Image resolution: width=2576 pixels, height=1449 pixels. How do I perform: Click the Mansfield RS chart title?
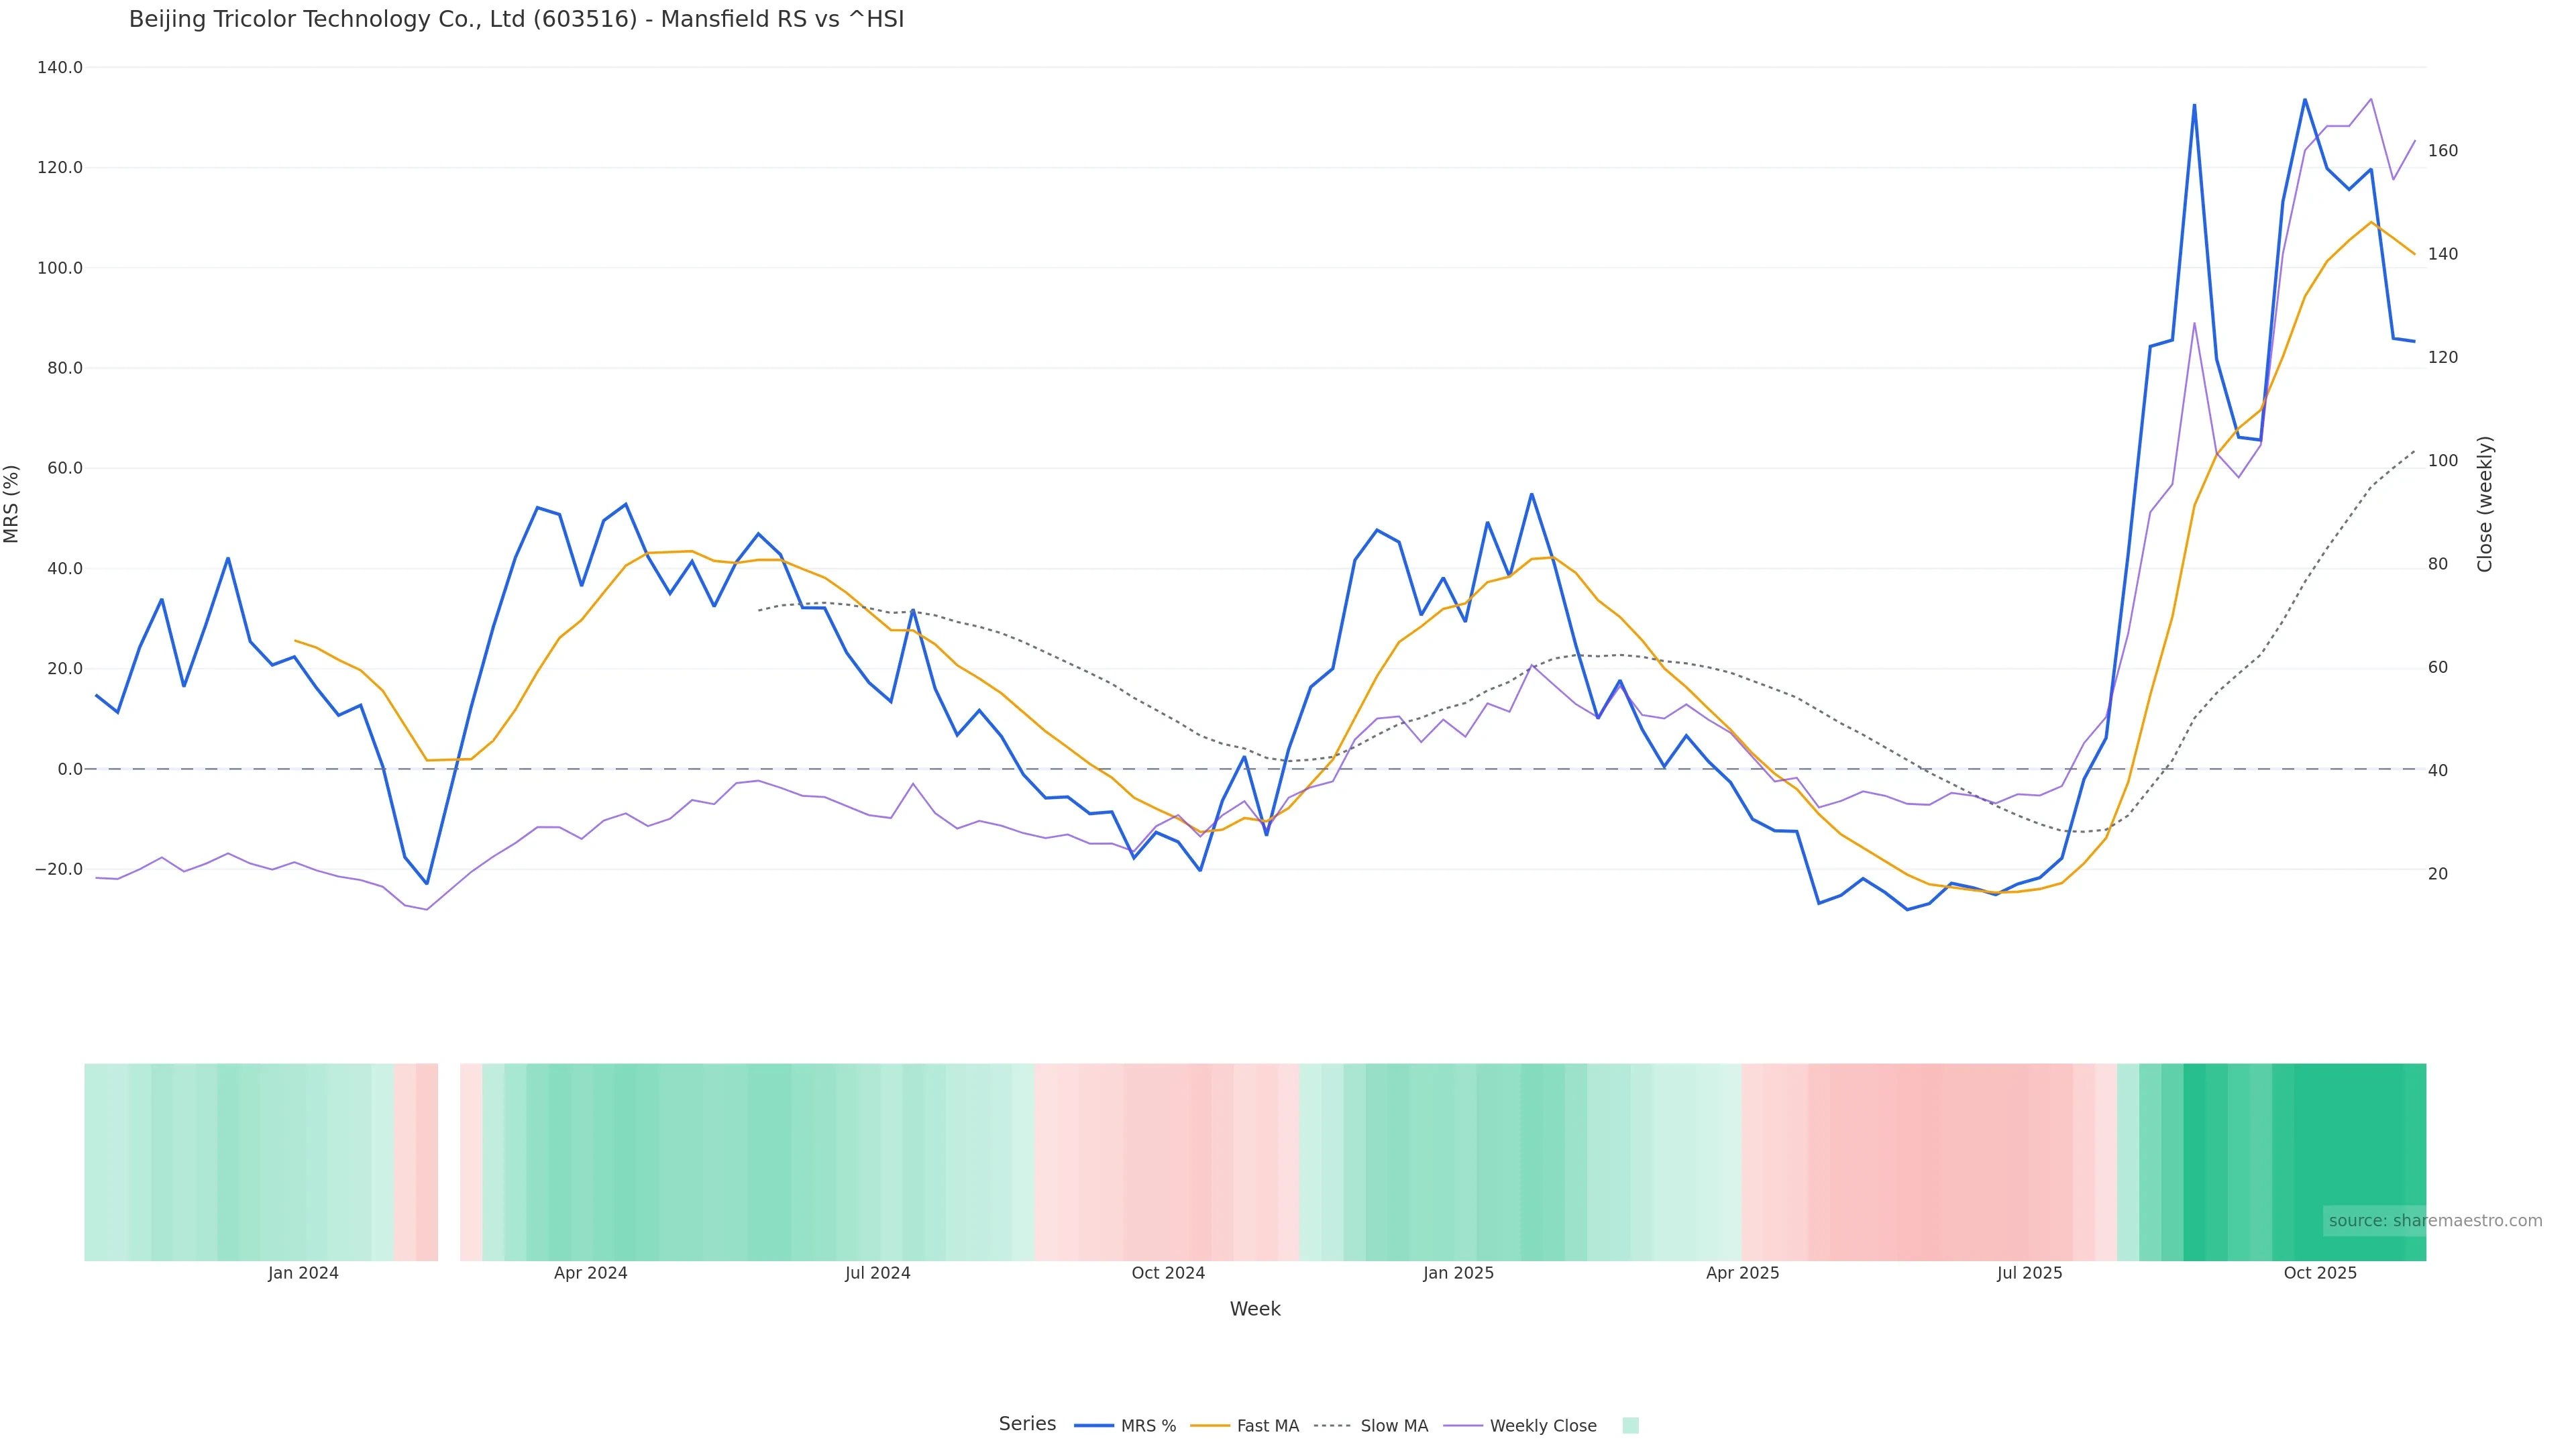516,20
